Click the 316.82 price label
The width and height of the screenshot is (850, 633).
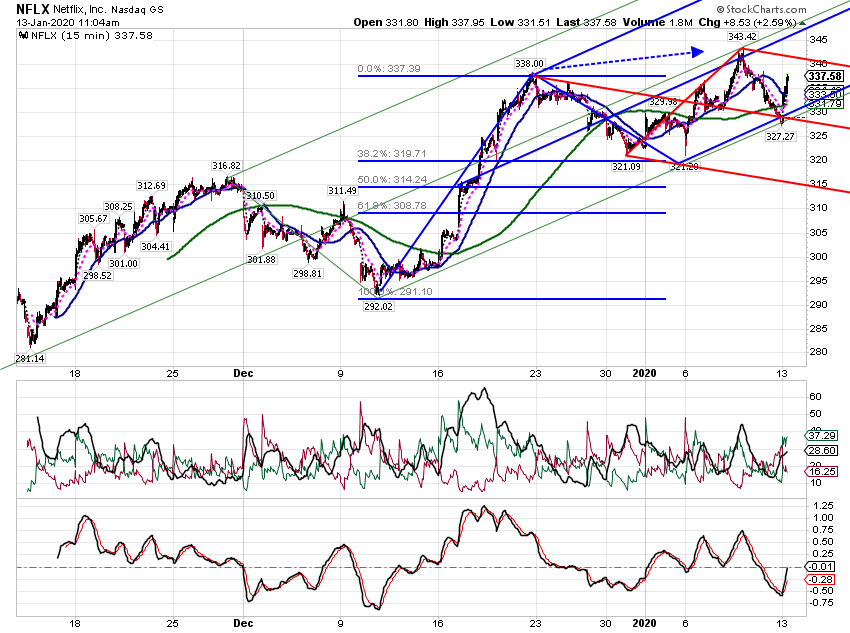pyautogui.click(x=226, y=166)
